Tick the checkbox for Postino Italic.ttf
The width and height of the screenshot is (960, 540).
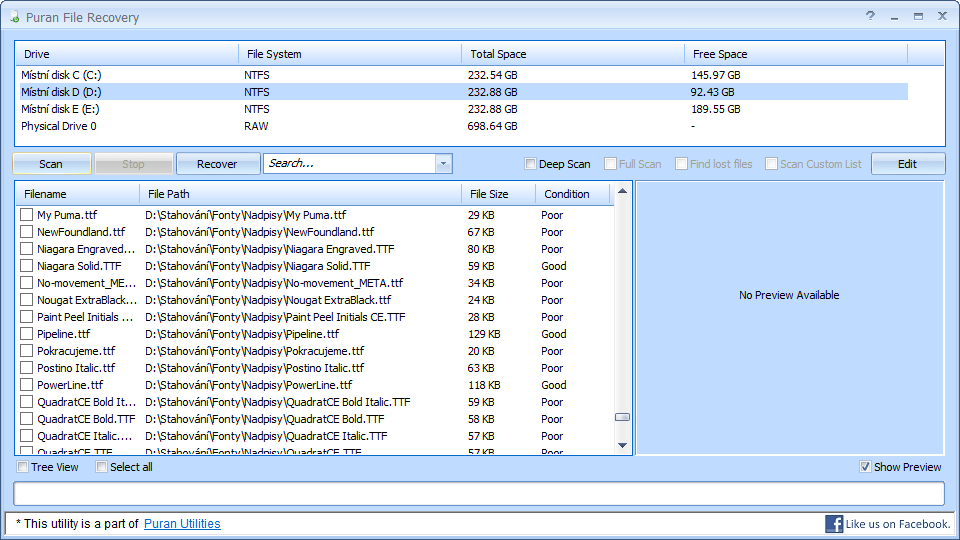pos(26,368)
